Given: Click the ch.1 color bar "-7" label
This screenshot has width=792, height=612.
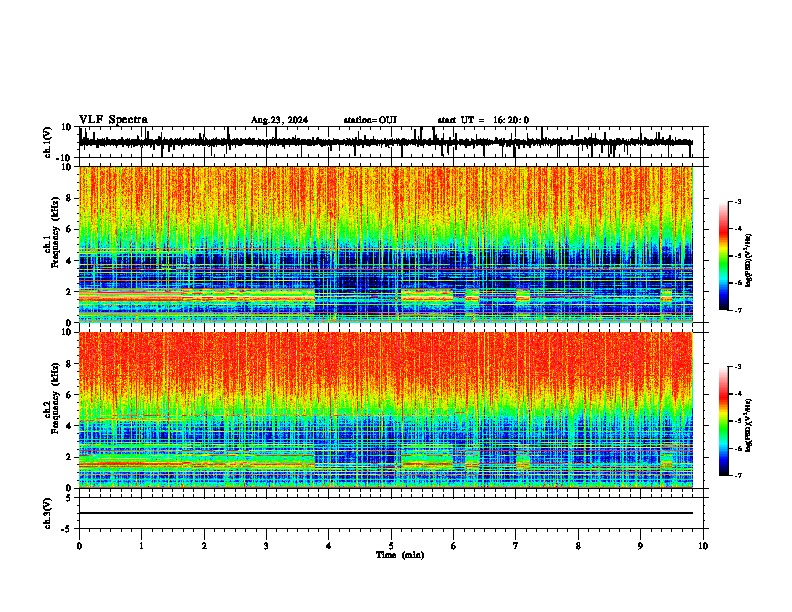Looking at the screenshot, I should (738, 310).
